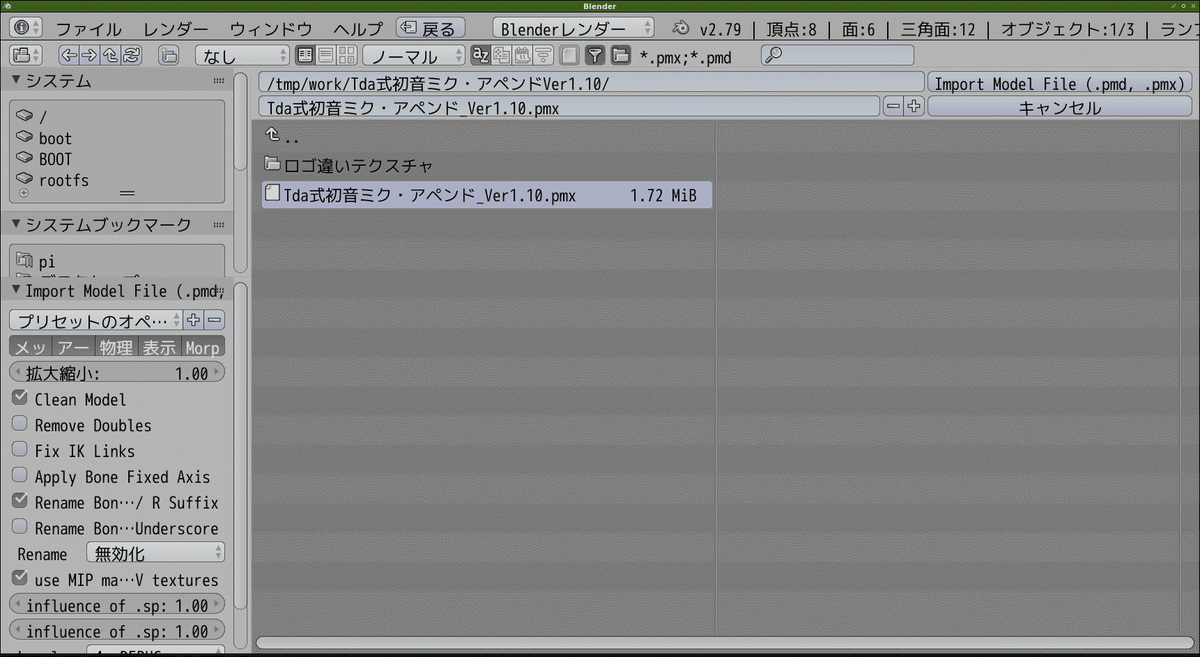This screenshot has width=1200, height=657.
Task: Create a new directory icon
Action: tap(169, 56)
